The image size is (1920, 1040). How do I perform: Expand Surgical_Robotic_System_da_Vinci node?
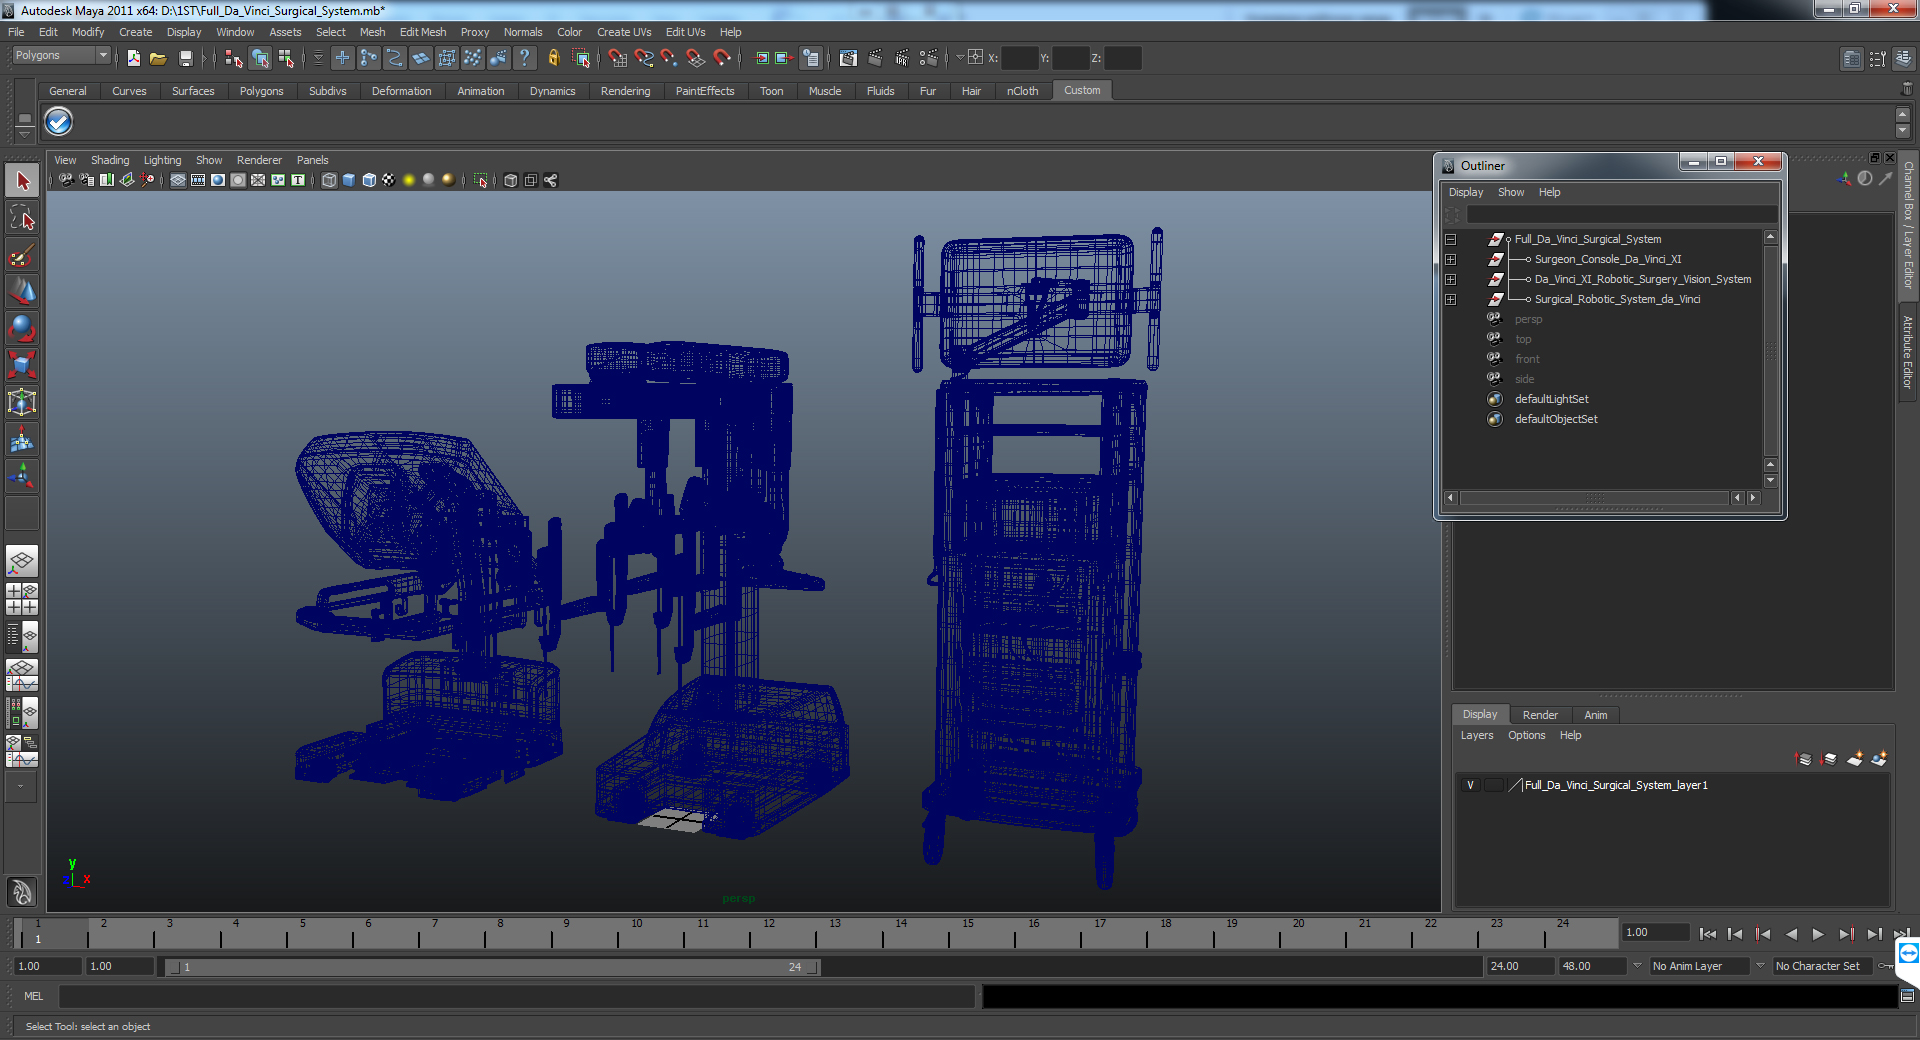coord(1450,299)
